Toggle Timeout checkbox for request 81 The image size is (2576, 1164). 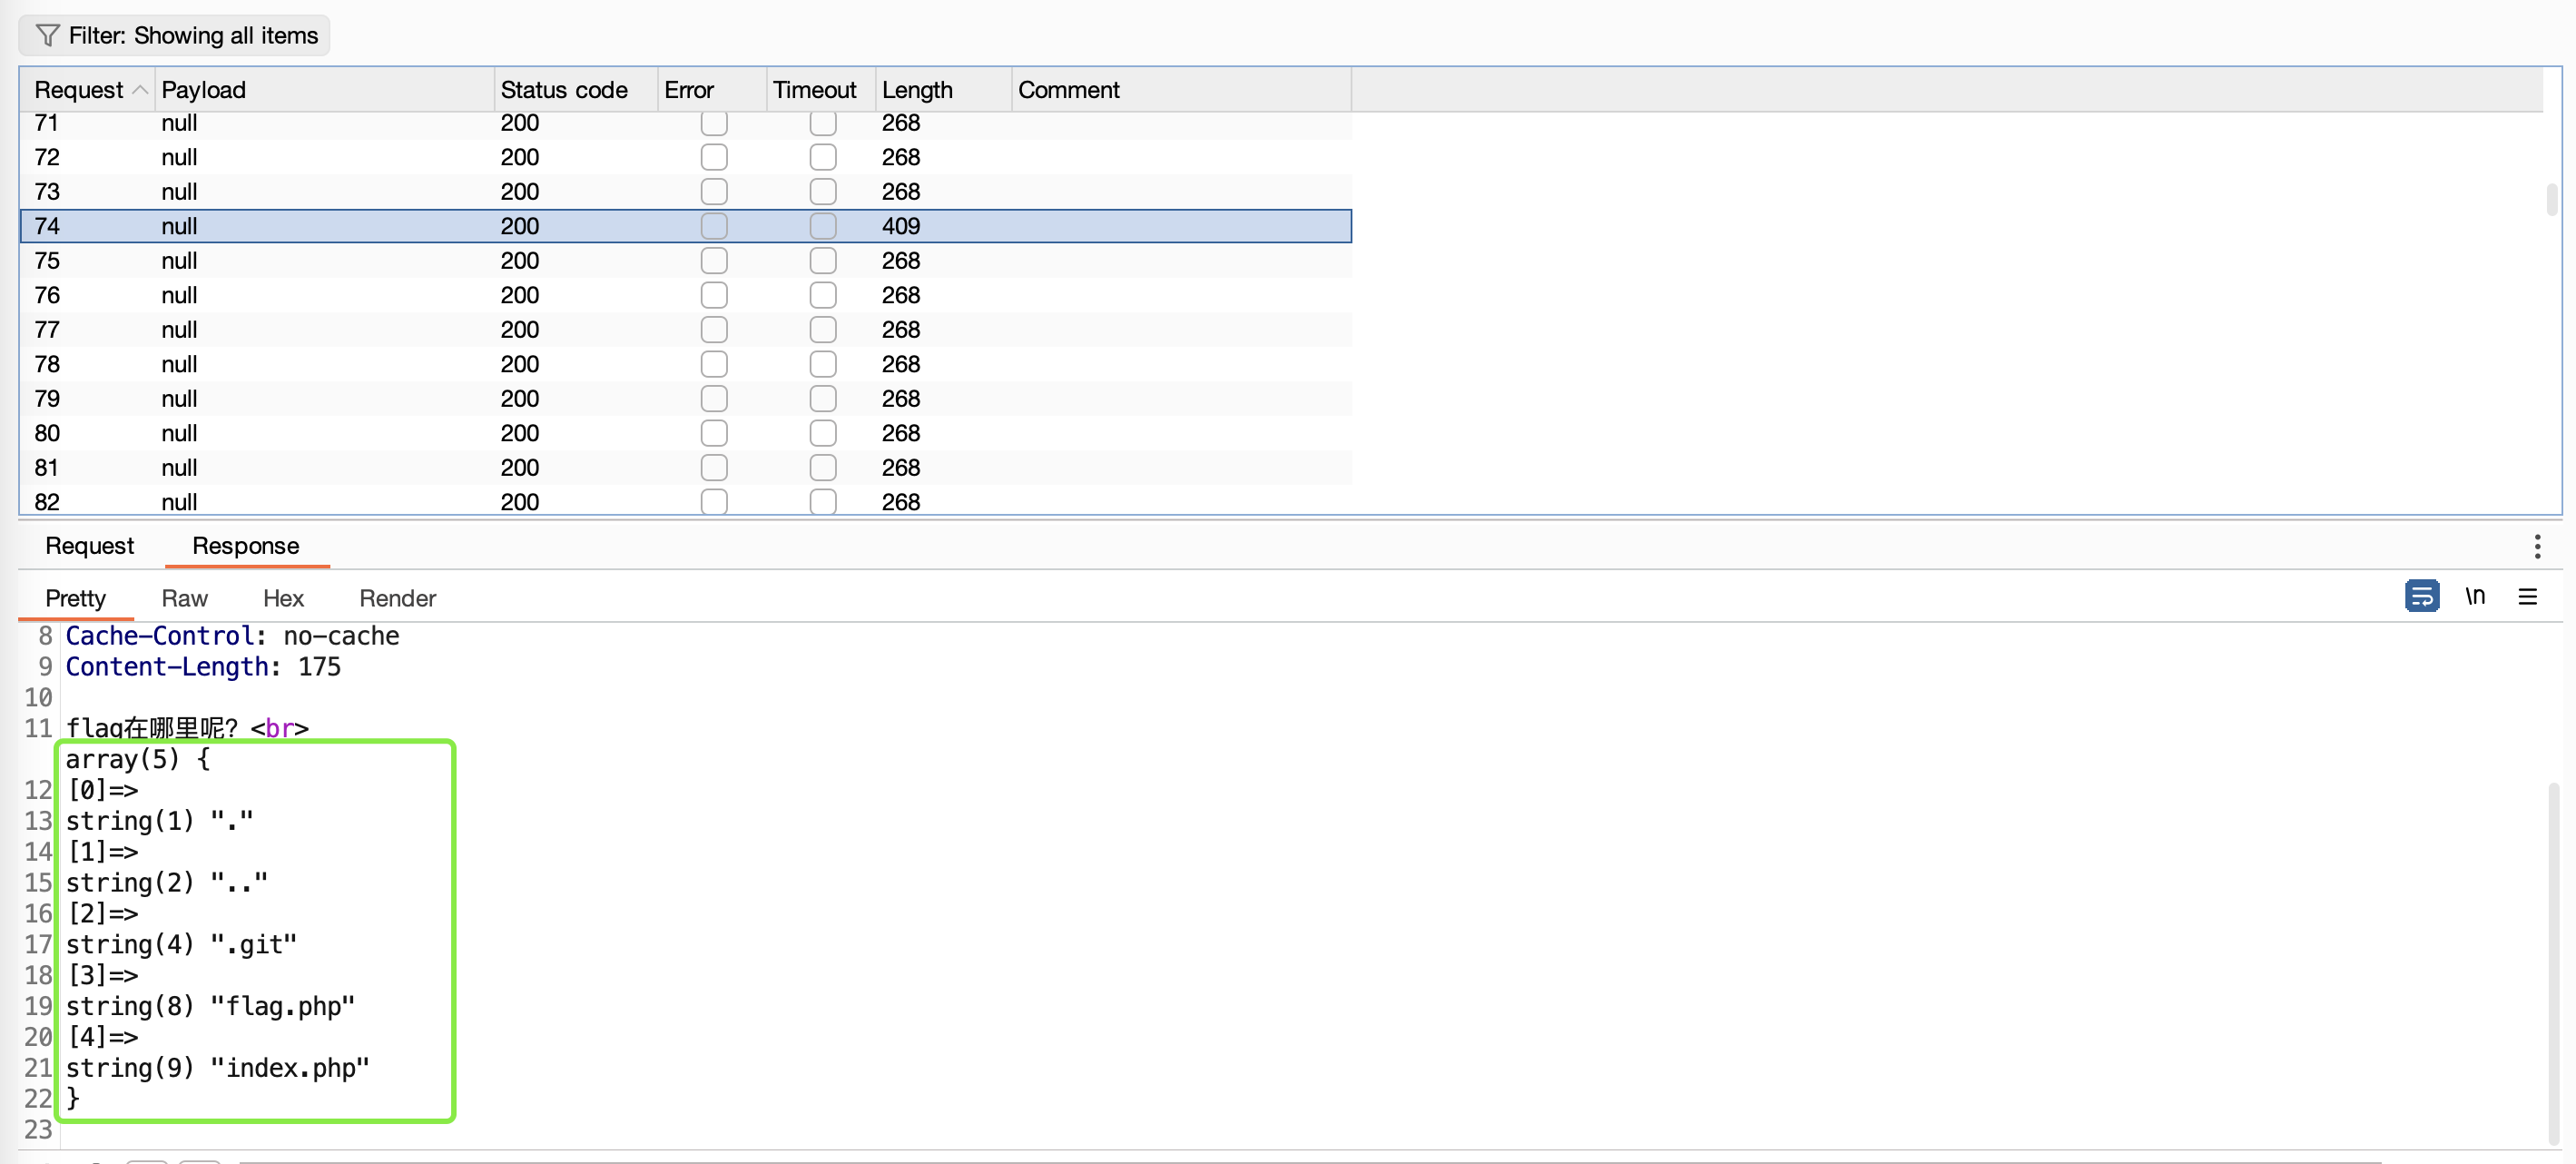coord(823,467)
